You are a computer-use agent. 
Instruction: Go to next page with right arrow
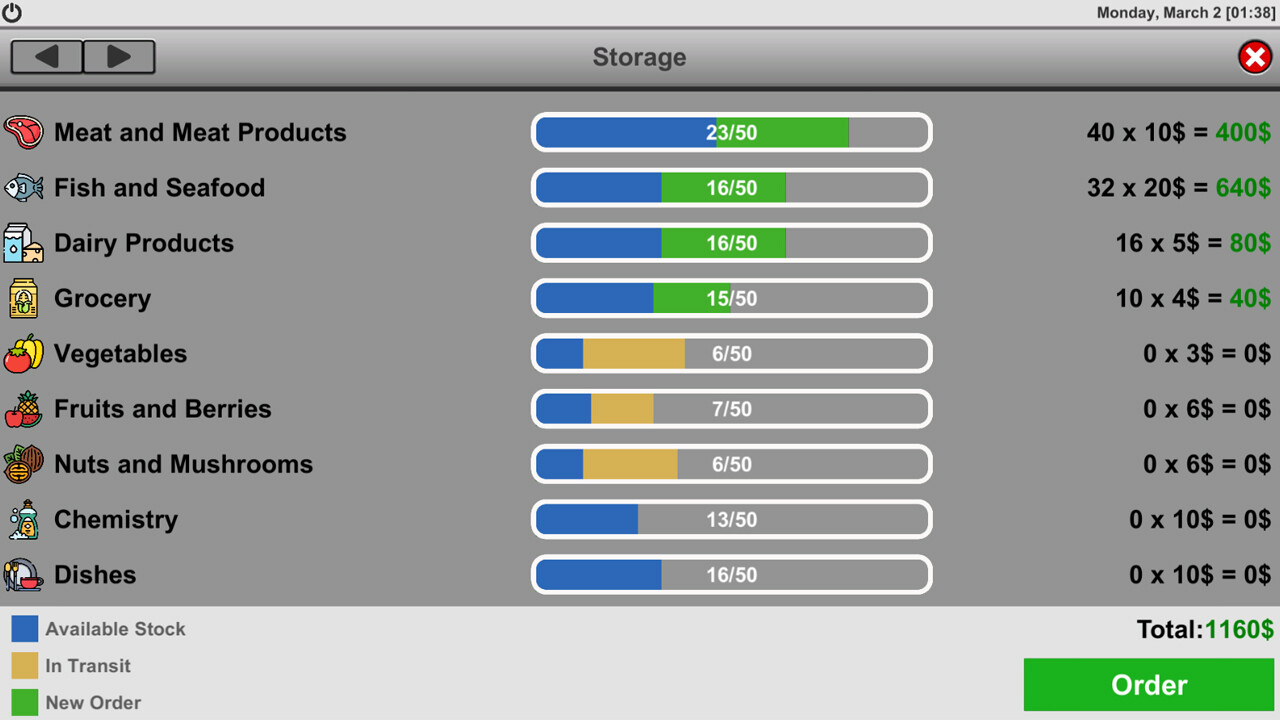(x=119, y=57)
